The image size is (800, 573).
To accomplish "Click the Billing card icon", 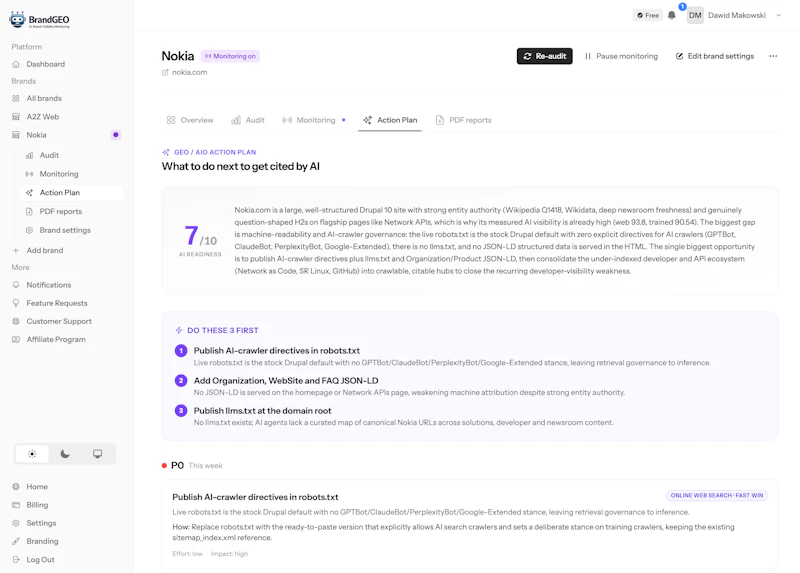I will click(x=16, y=505).
